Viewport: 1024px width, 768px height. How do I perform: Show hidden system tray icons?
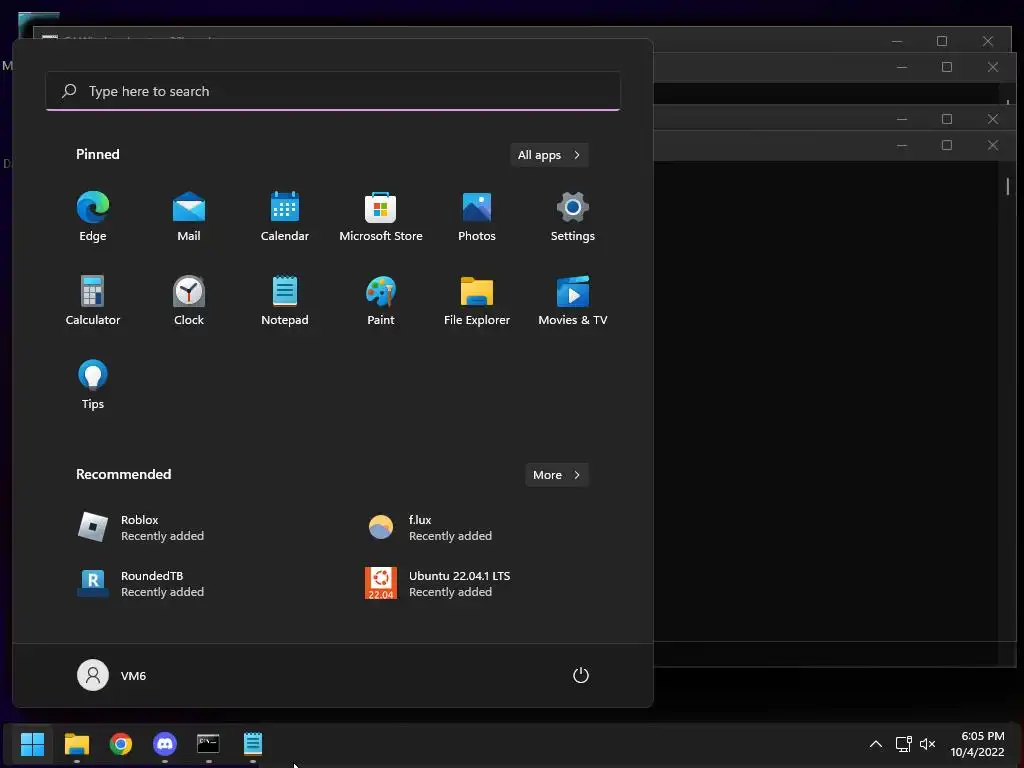876,744
